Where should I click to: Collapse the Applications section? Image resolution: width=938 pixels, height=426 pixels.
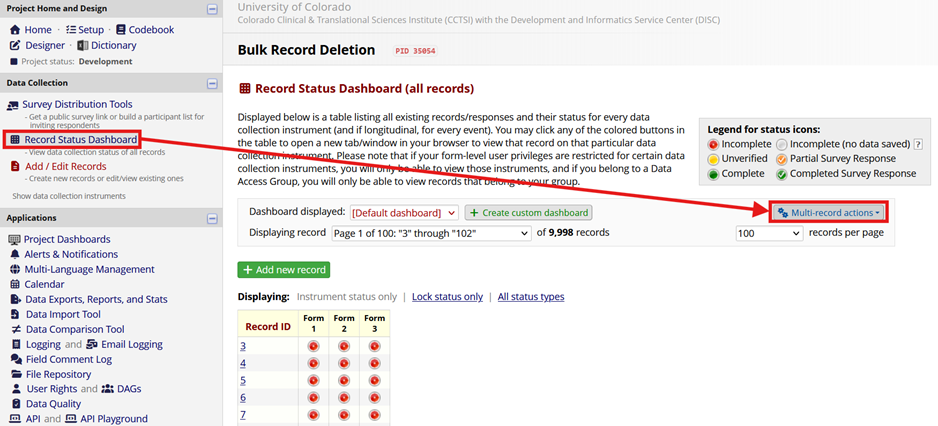coord(212,219)
